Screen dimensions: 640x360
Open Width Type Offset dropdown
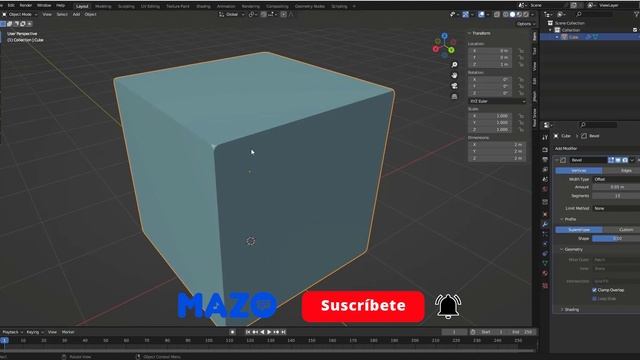(x=616, y=179)
